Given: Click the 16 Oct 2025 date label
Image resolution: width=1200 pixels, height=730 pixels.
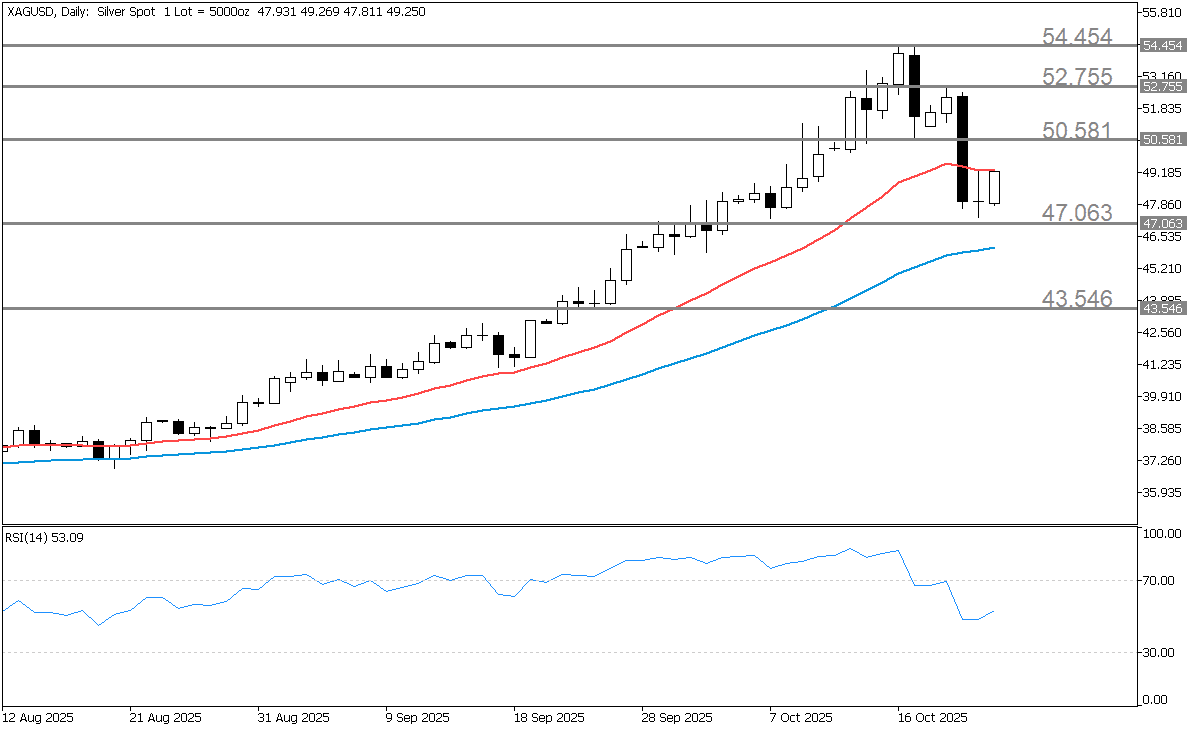Looking at the screenshot, I should (932, 718).
